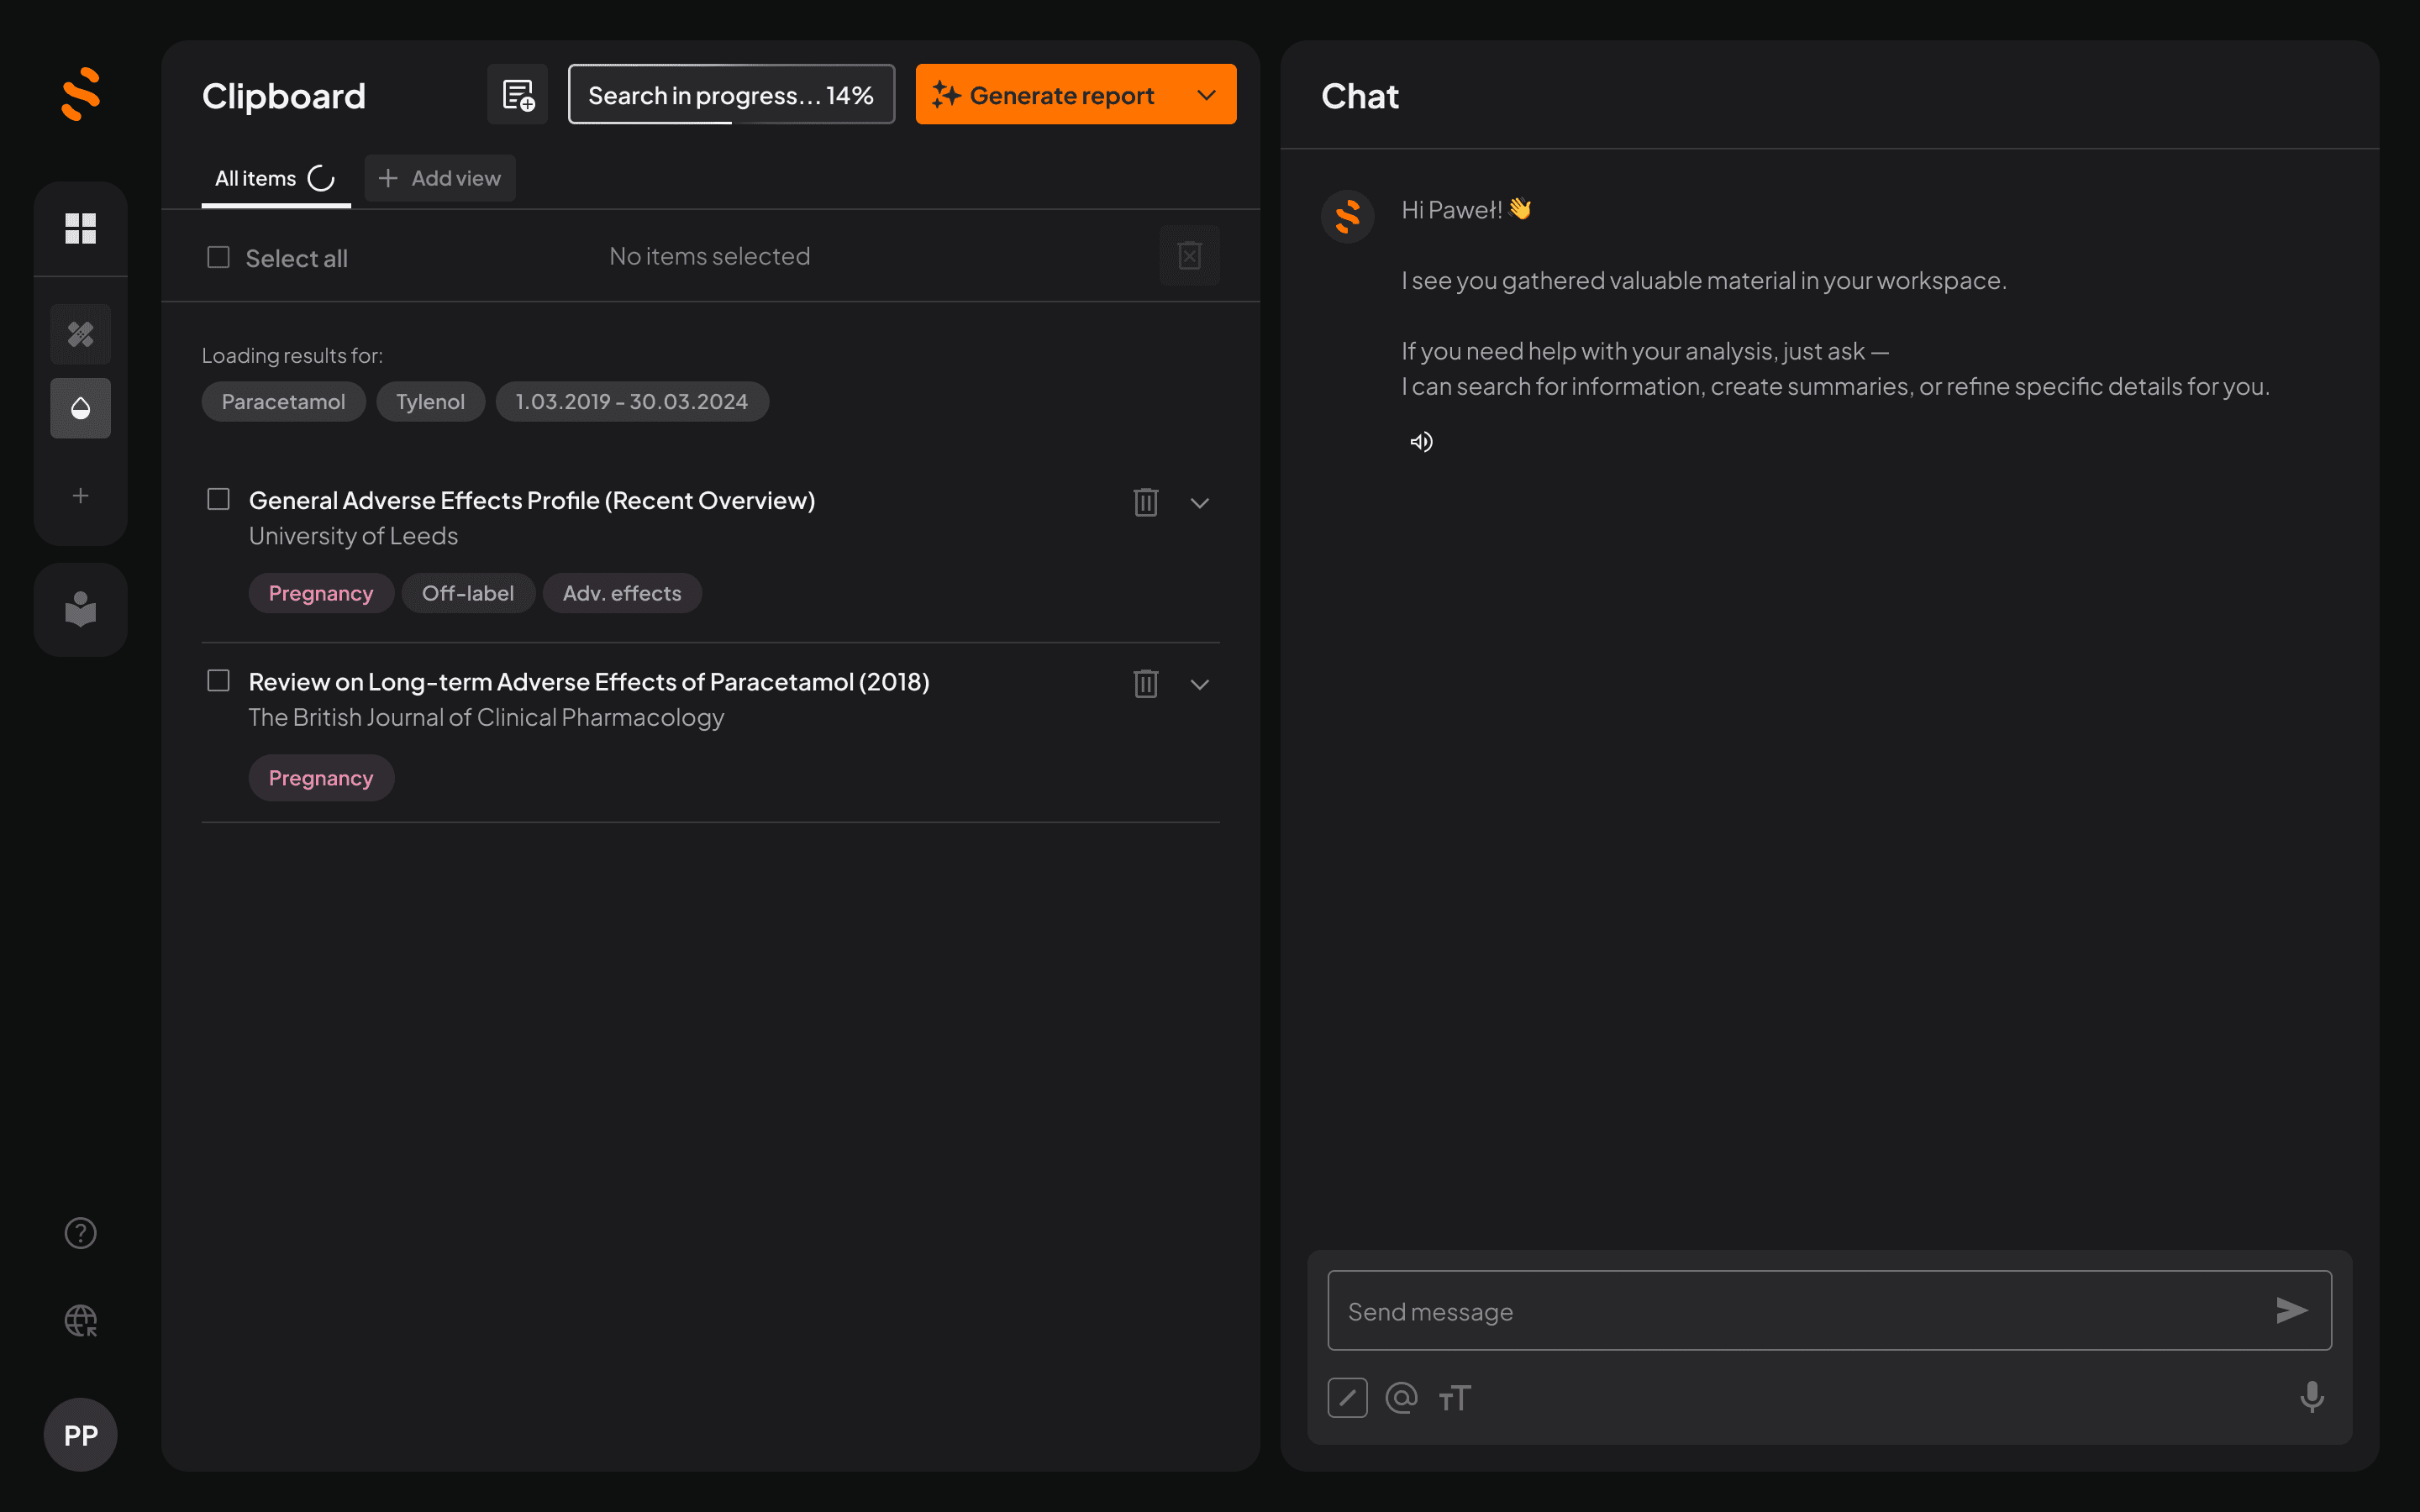Click the Generate report button

pos(1047,95)
